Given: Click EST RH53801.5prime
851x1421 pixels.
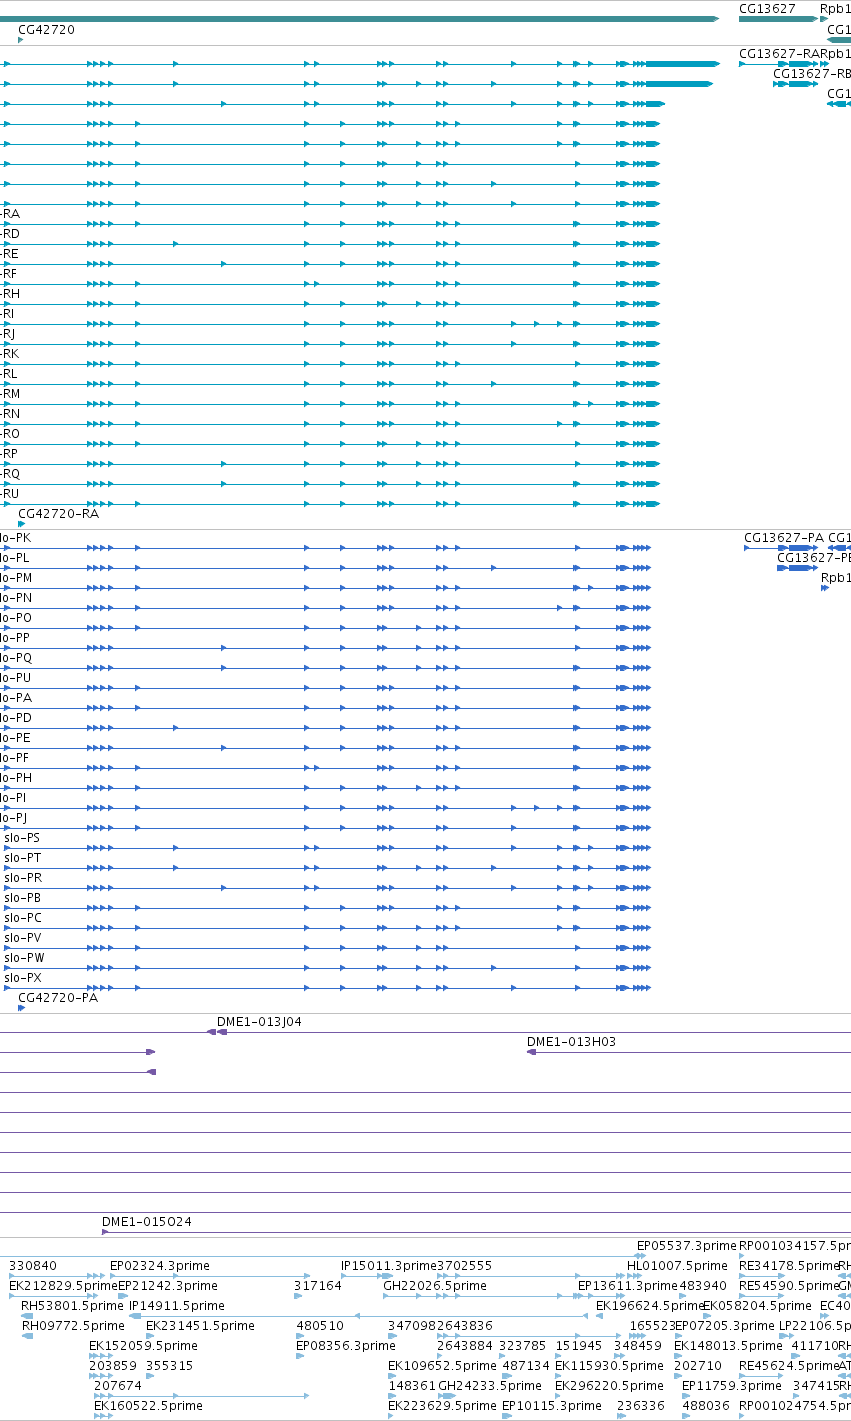Looking at the screenshot, I should pyautogui.click(x=73, y=1306).
